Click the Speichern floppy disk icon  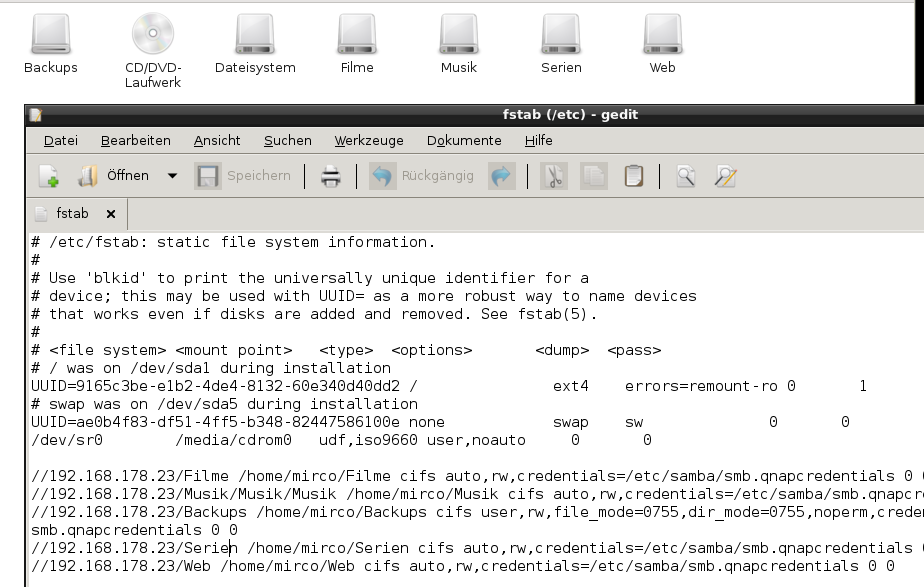tap(207, 176)
